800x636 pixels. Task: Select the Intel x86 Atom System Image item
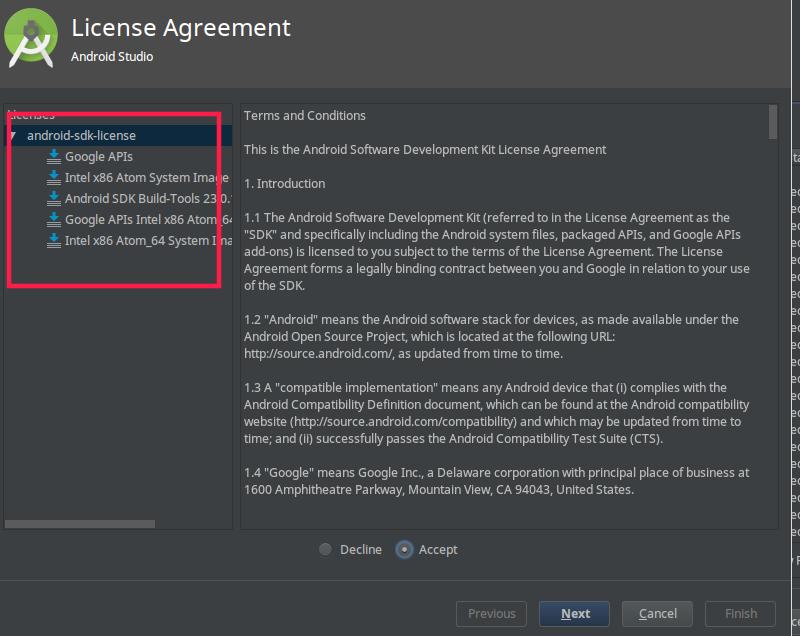(147, 177)
